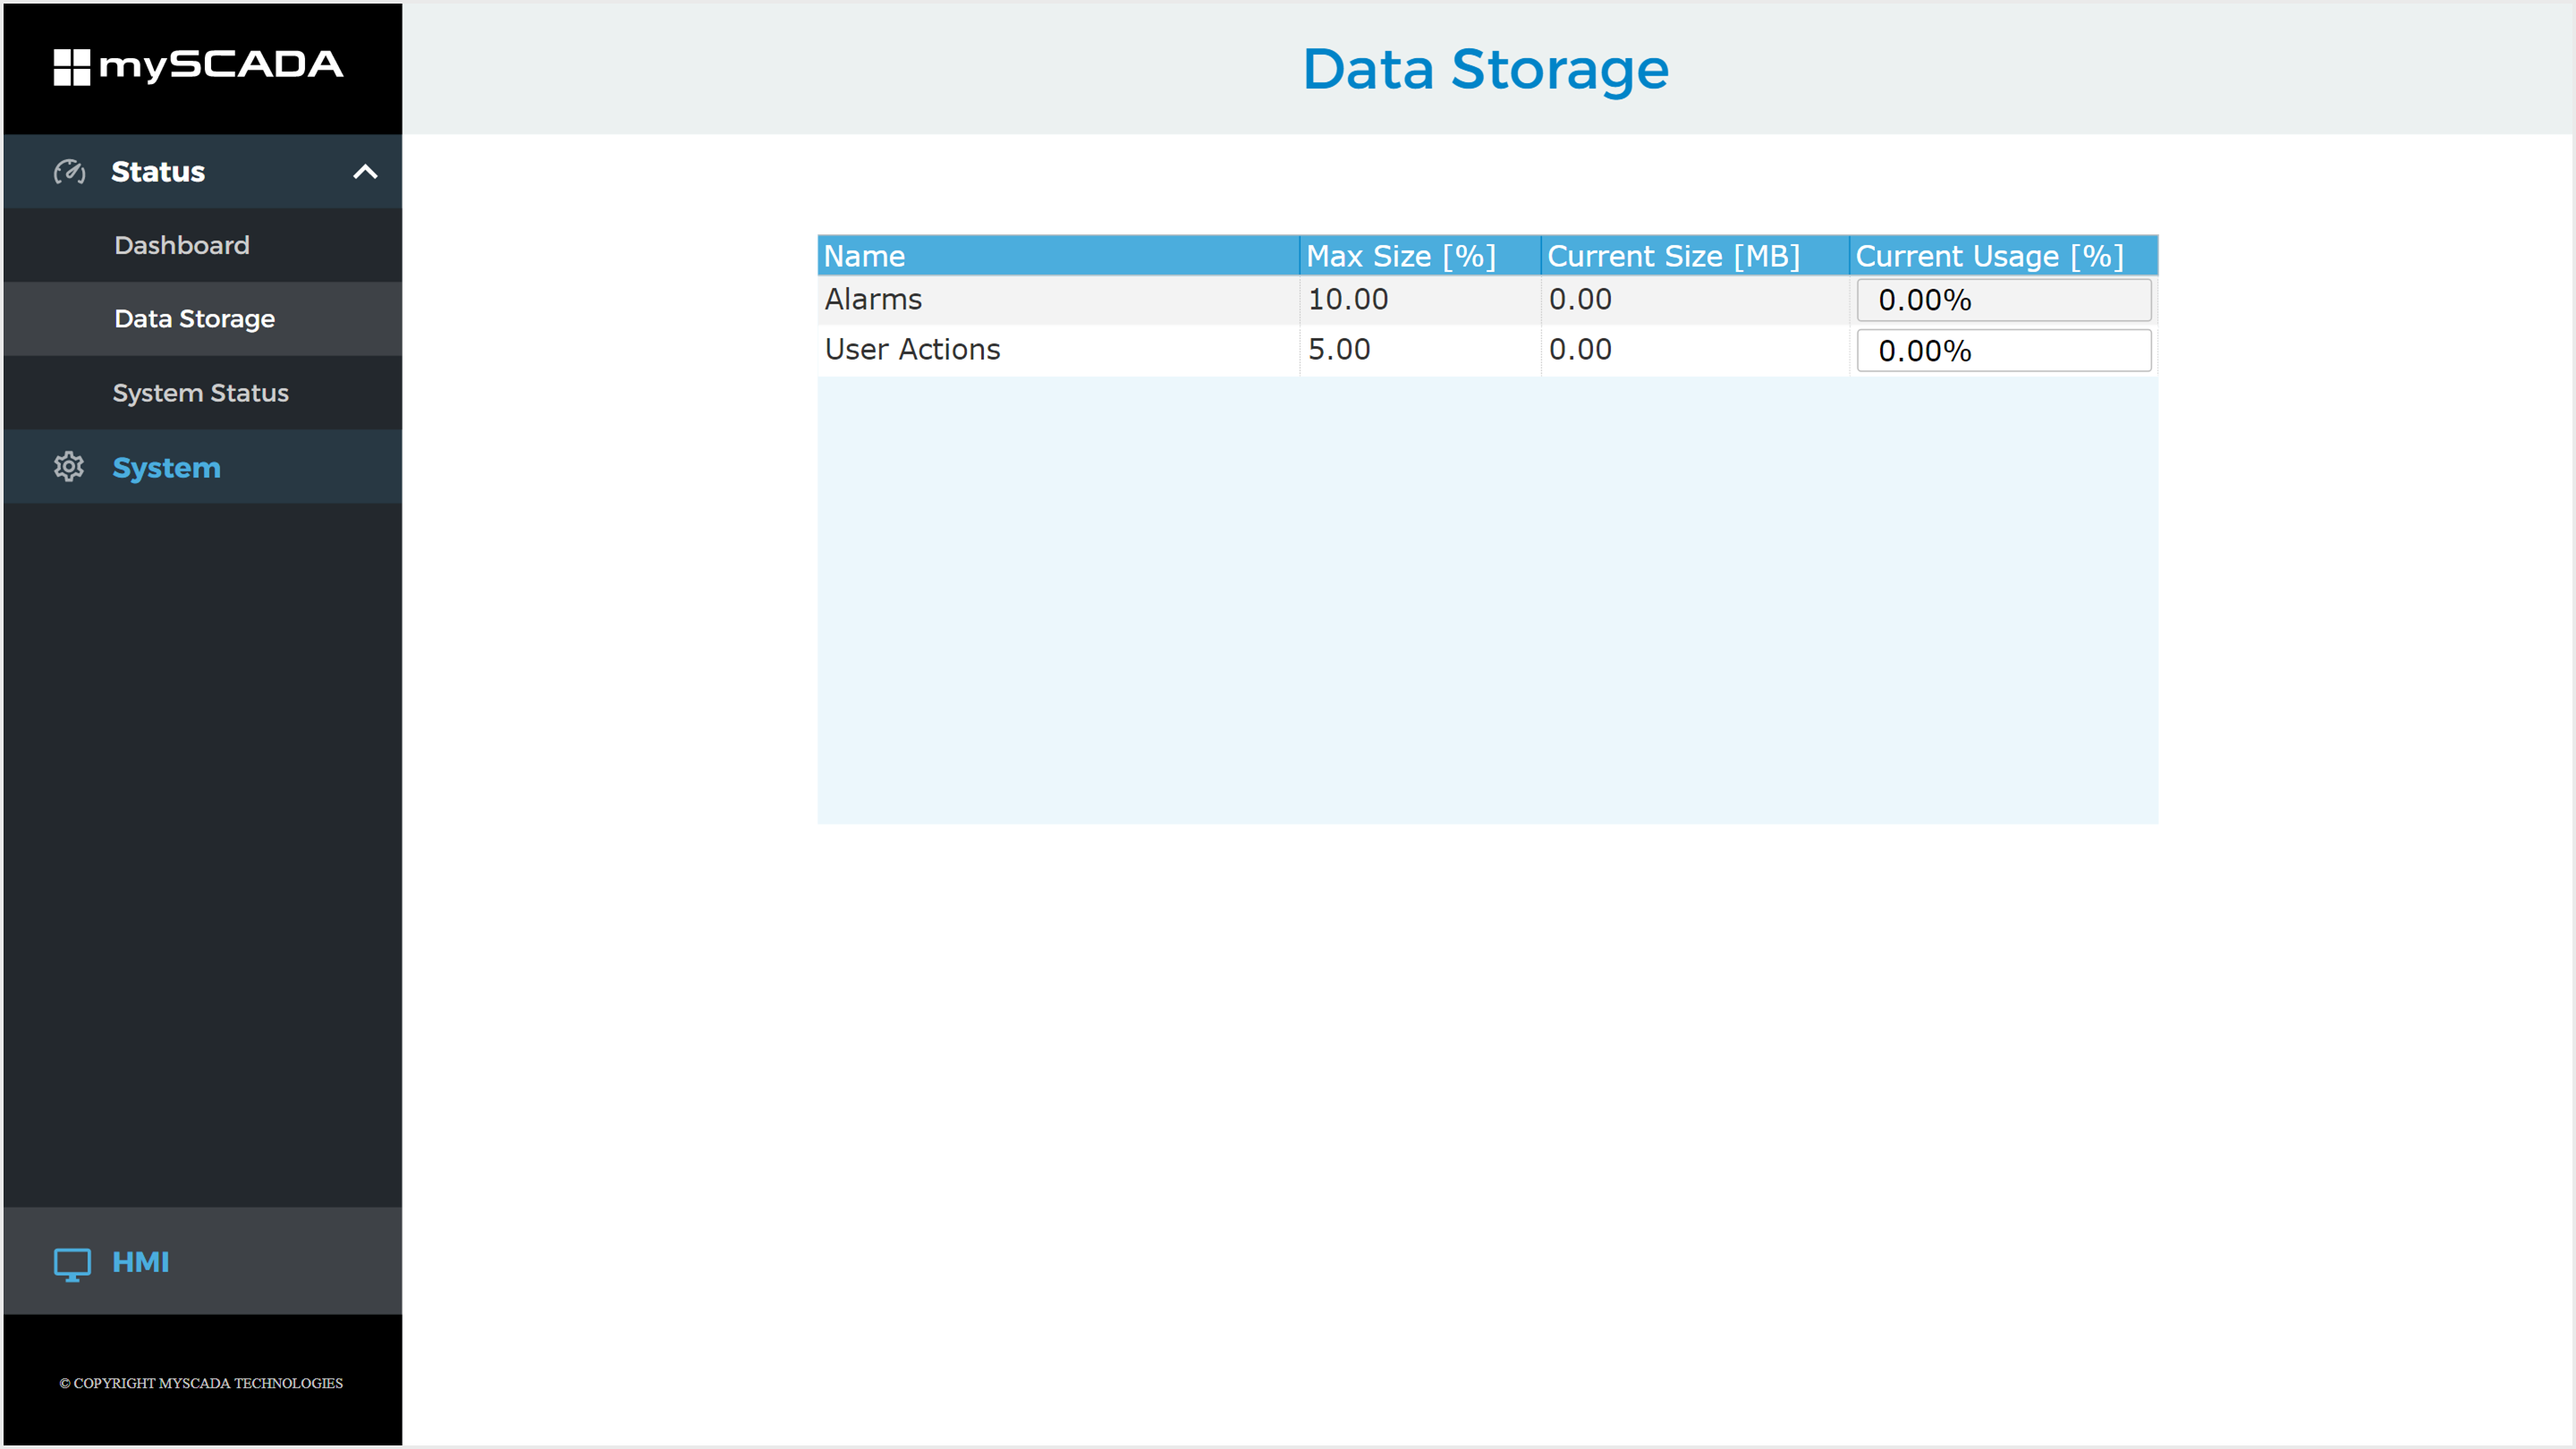Select Data Storage in the sidebar
This screenshot has width=2576, height=1449.
pyautogui.click(x=203, y=319)
